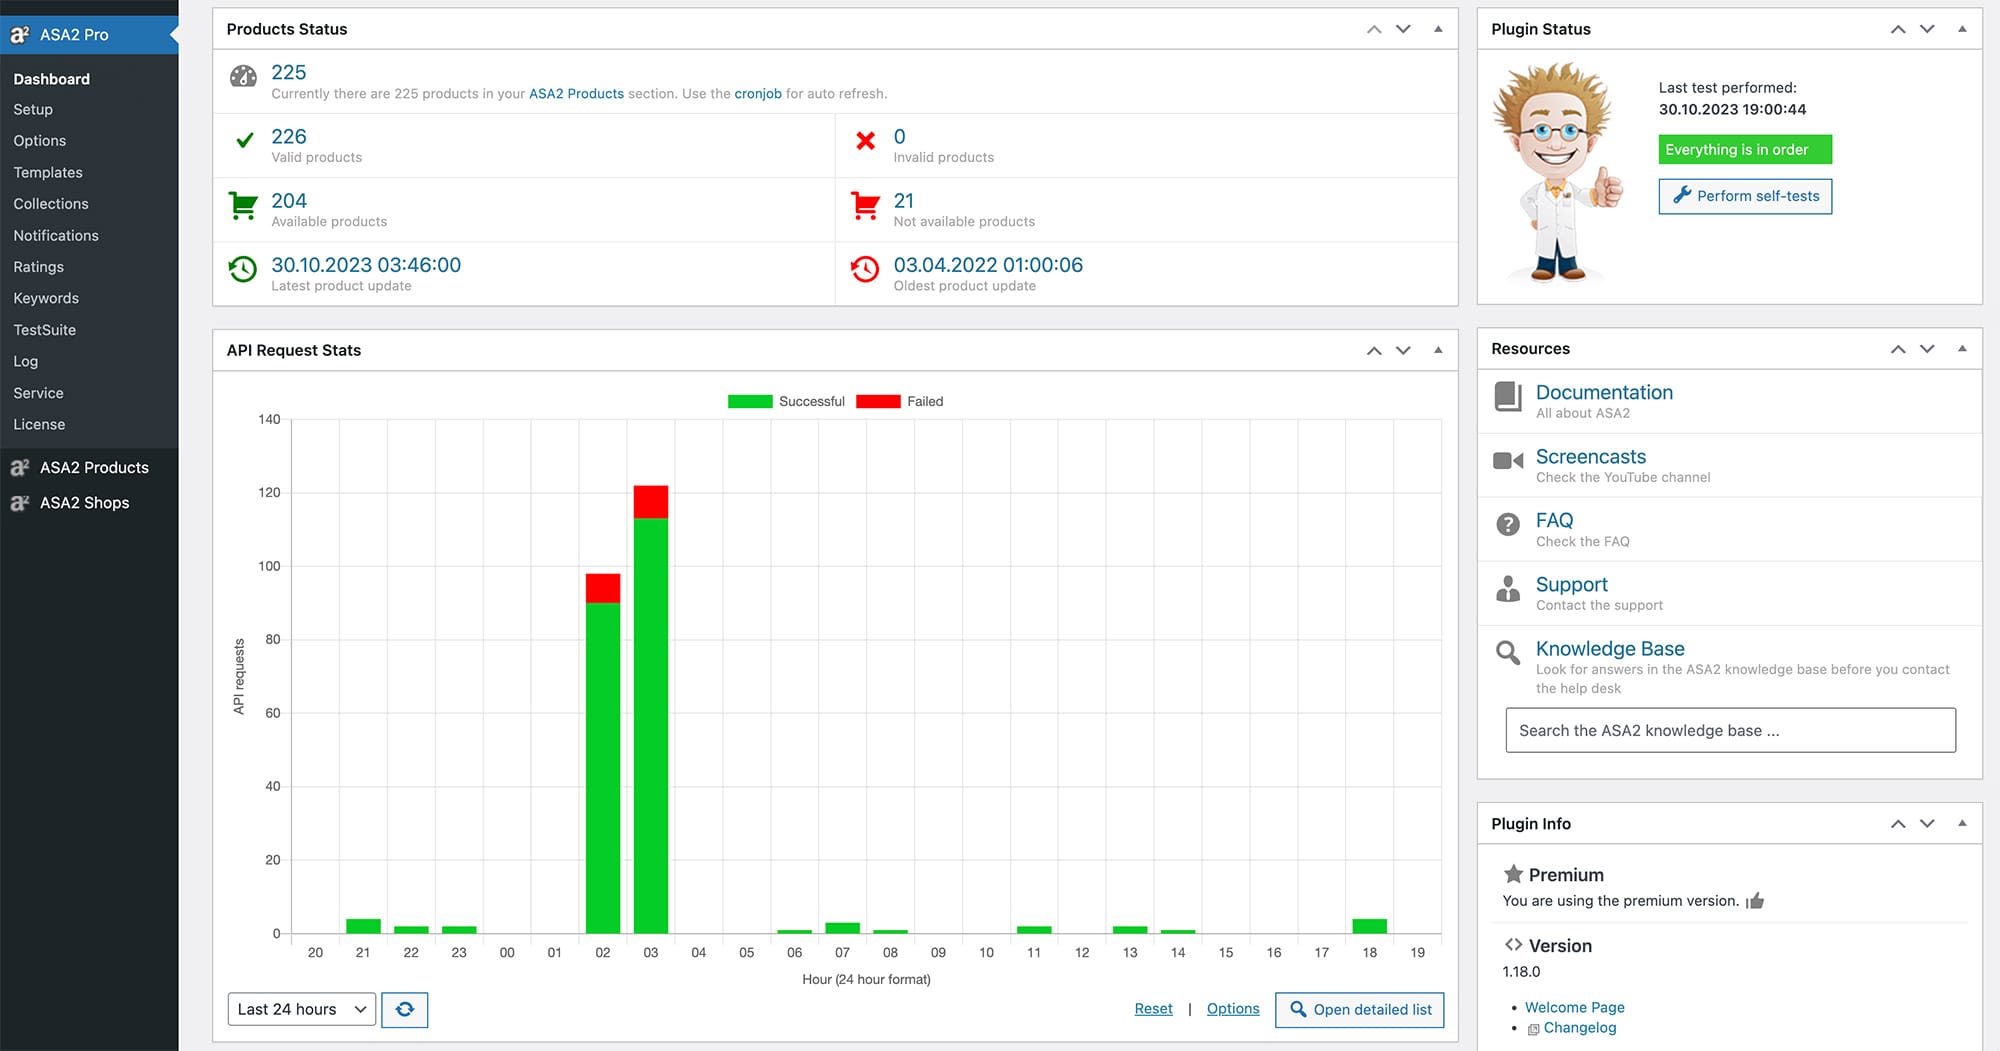Open the Knowledge Base heading link
The width and height of the screenshot is (2000, 1051).
[1610, 649]
